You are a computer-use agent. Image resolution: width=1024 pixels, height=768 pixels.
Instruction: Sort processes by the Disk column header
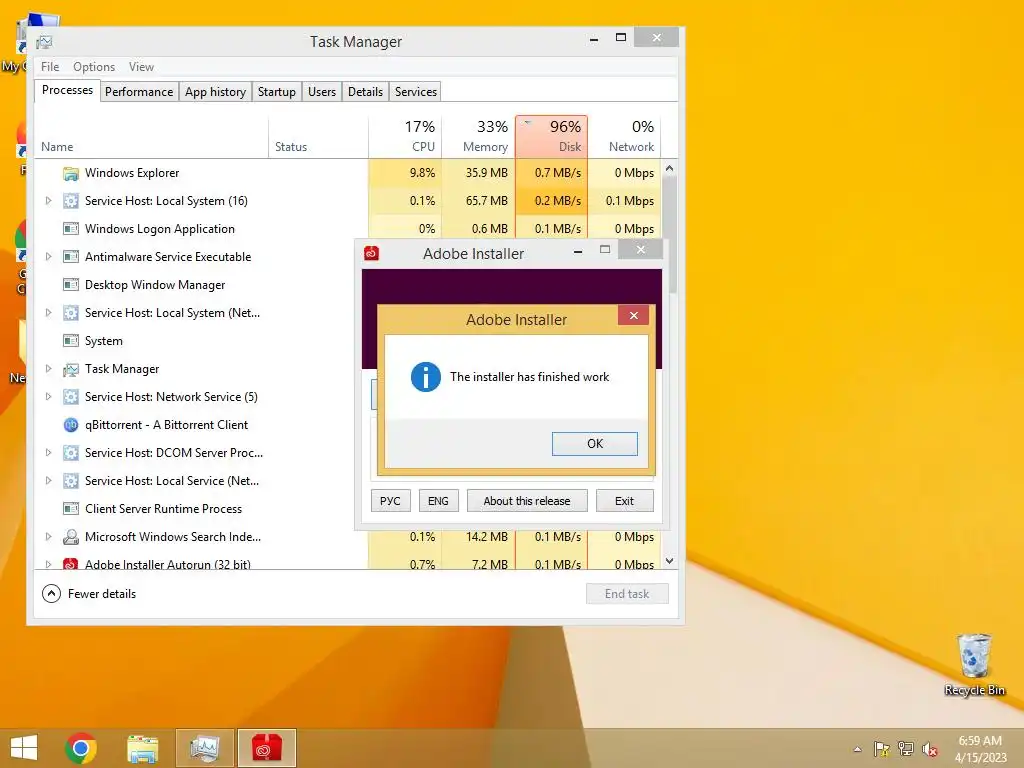click(552, 136)
